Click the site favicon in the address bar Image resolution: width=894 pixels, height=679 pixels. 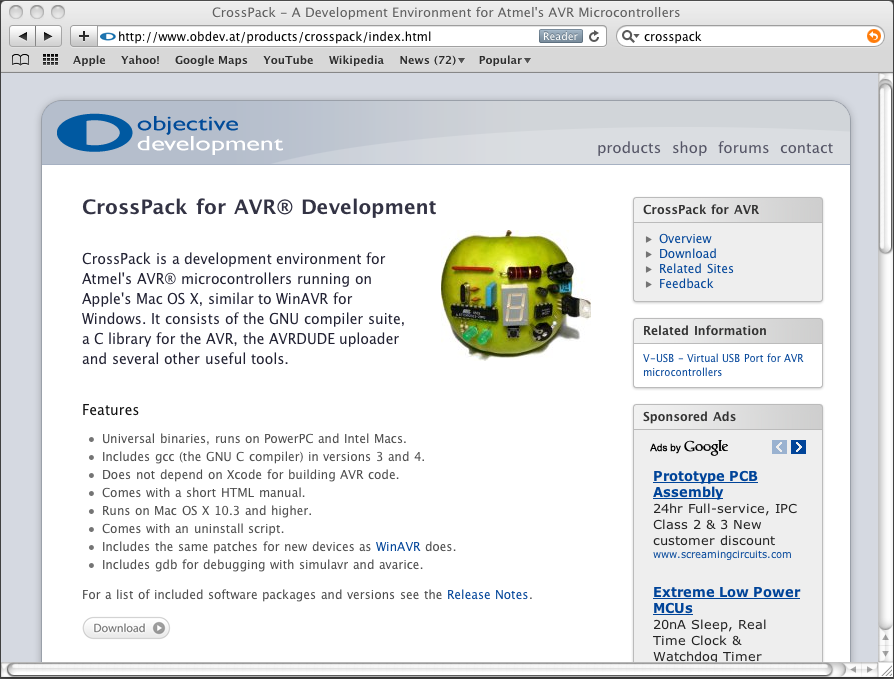click(107, 36)
